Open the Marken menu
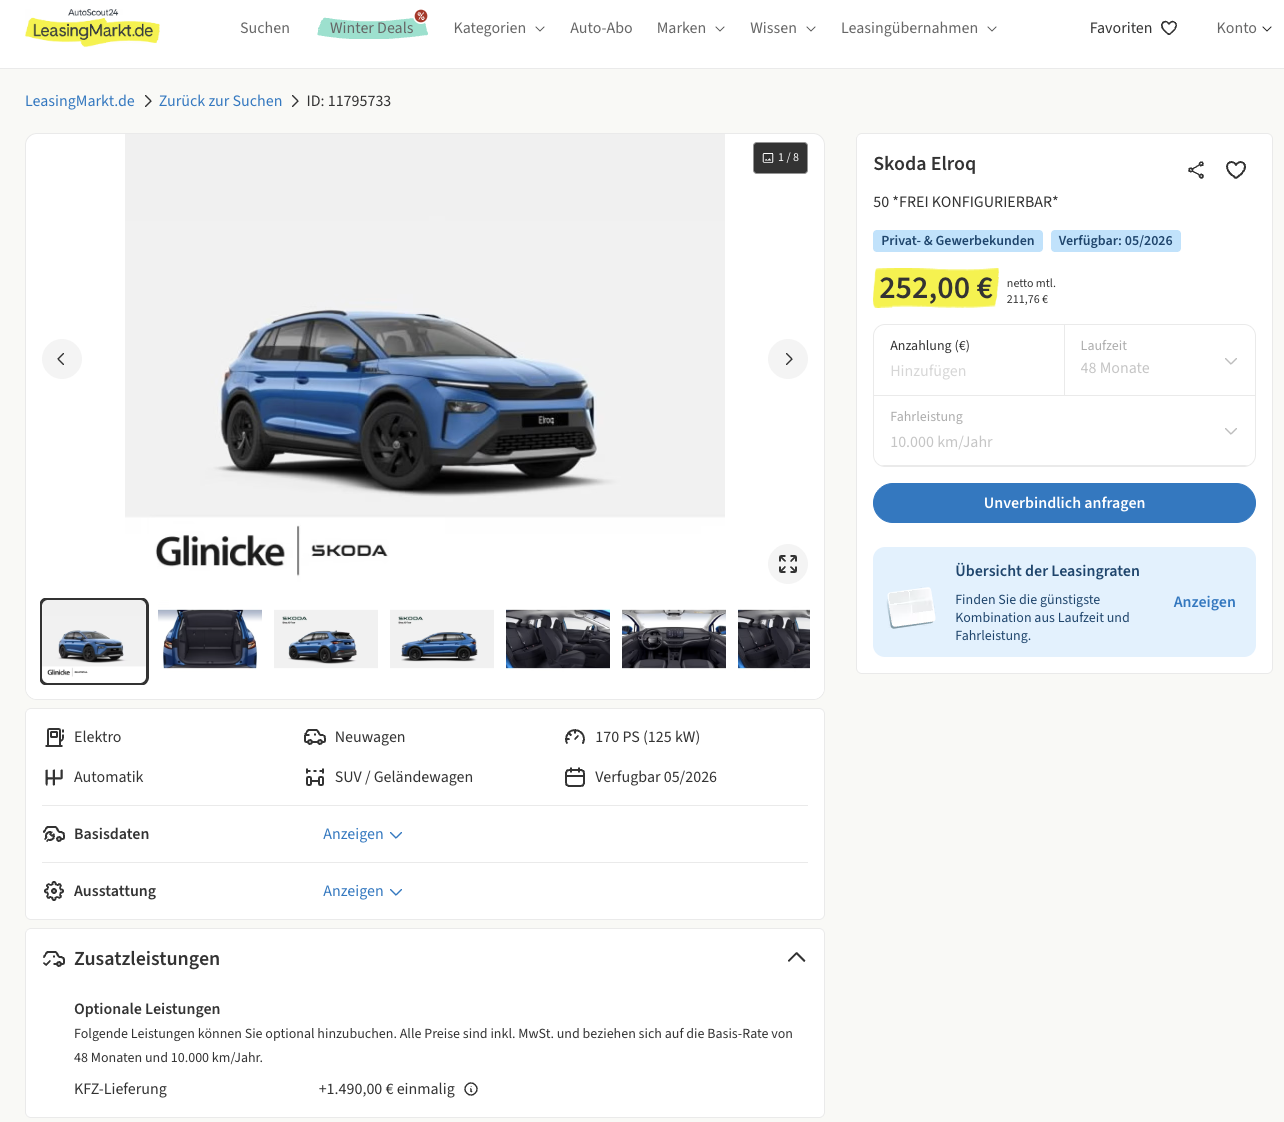 [x=690, y=28]
